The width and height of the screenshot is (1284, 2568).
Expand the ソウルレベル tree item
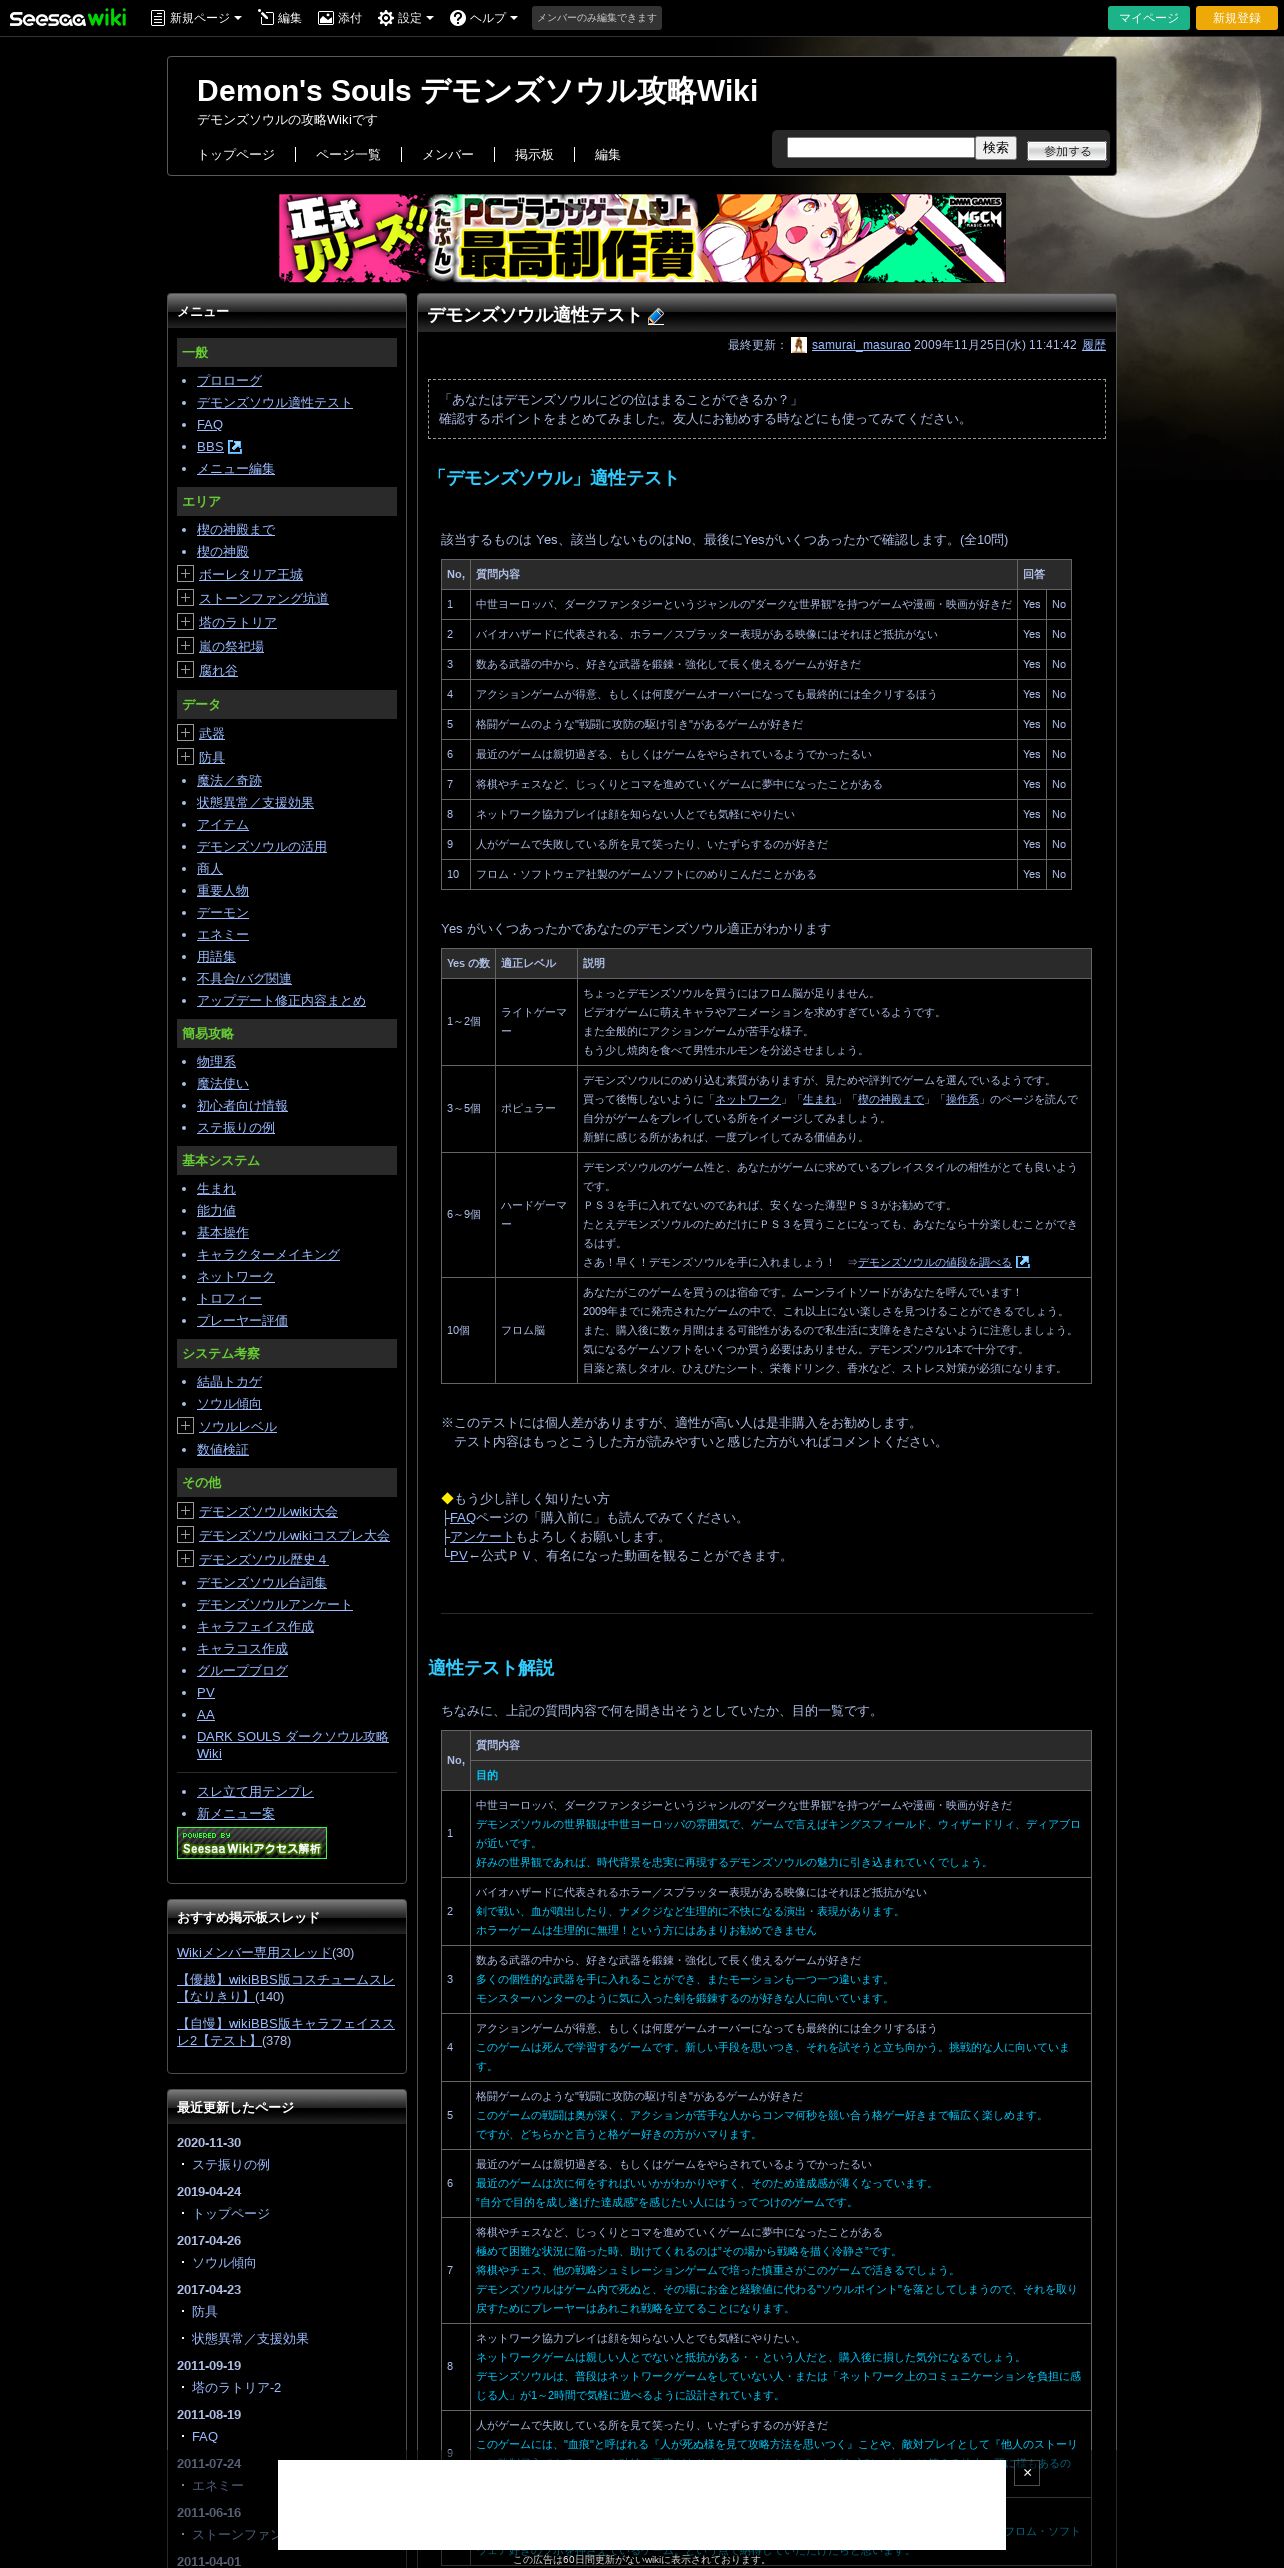tap(185, 1426)
